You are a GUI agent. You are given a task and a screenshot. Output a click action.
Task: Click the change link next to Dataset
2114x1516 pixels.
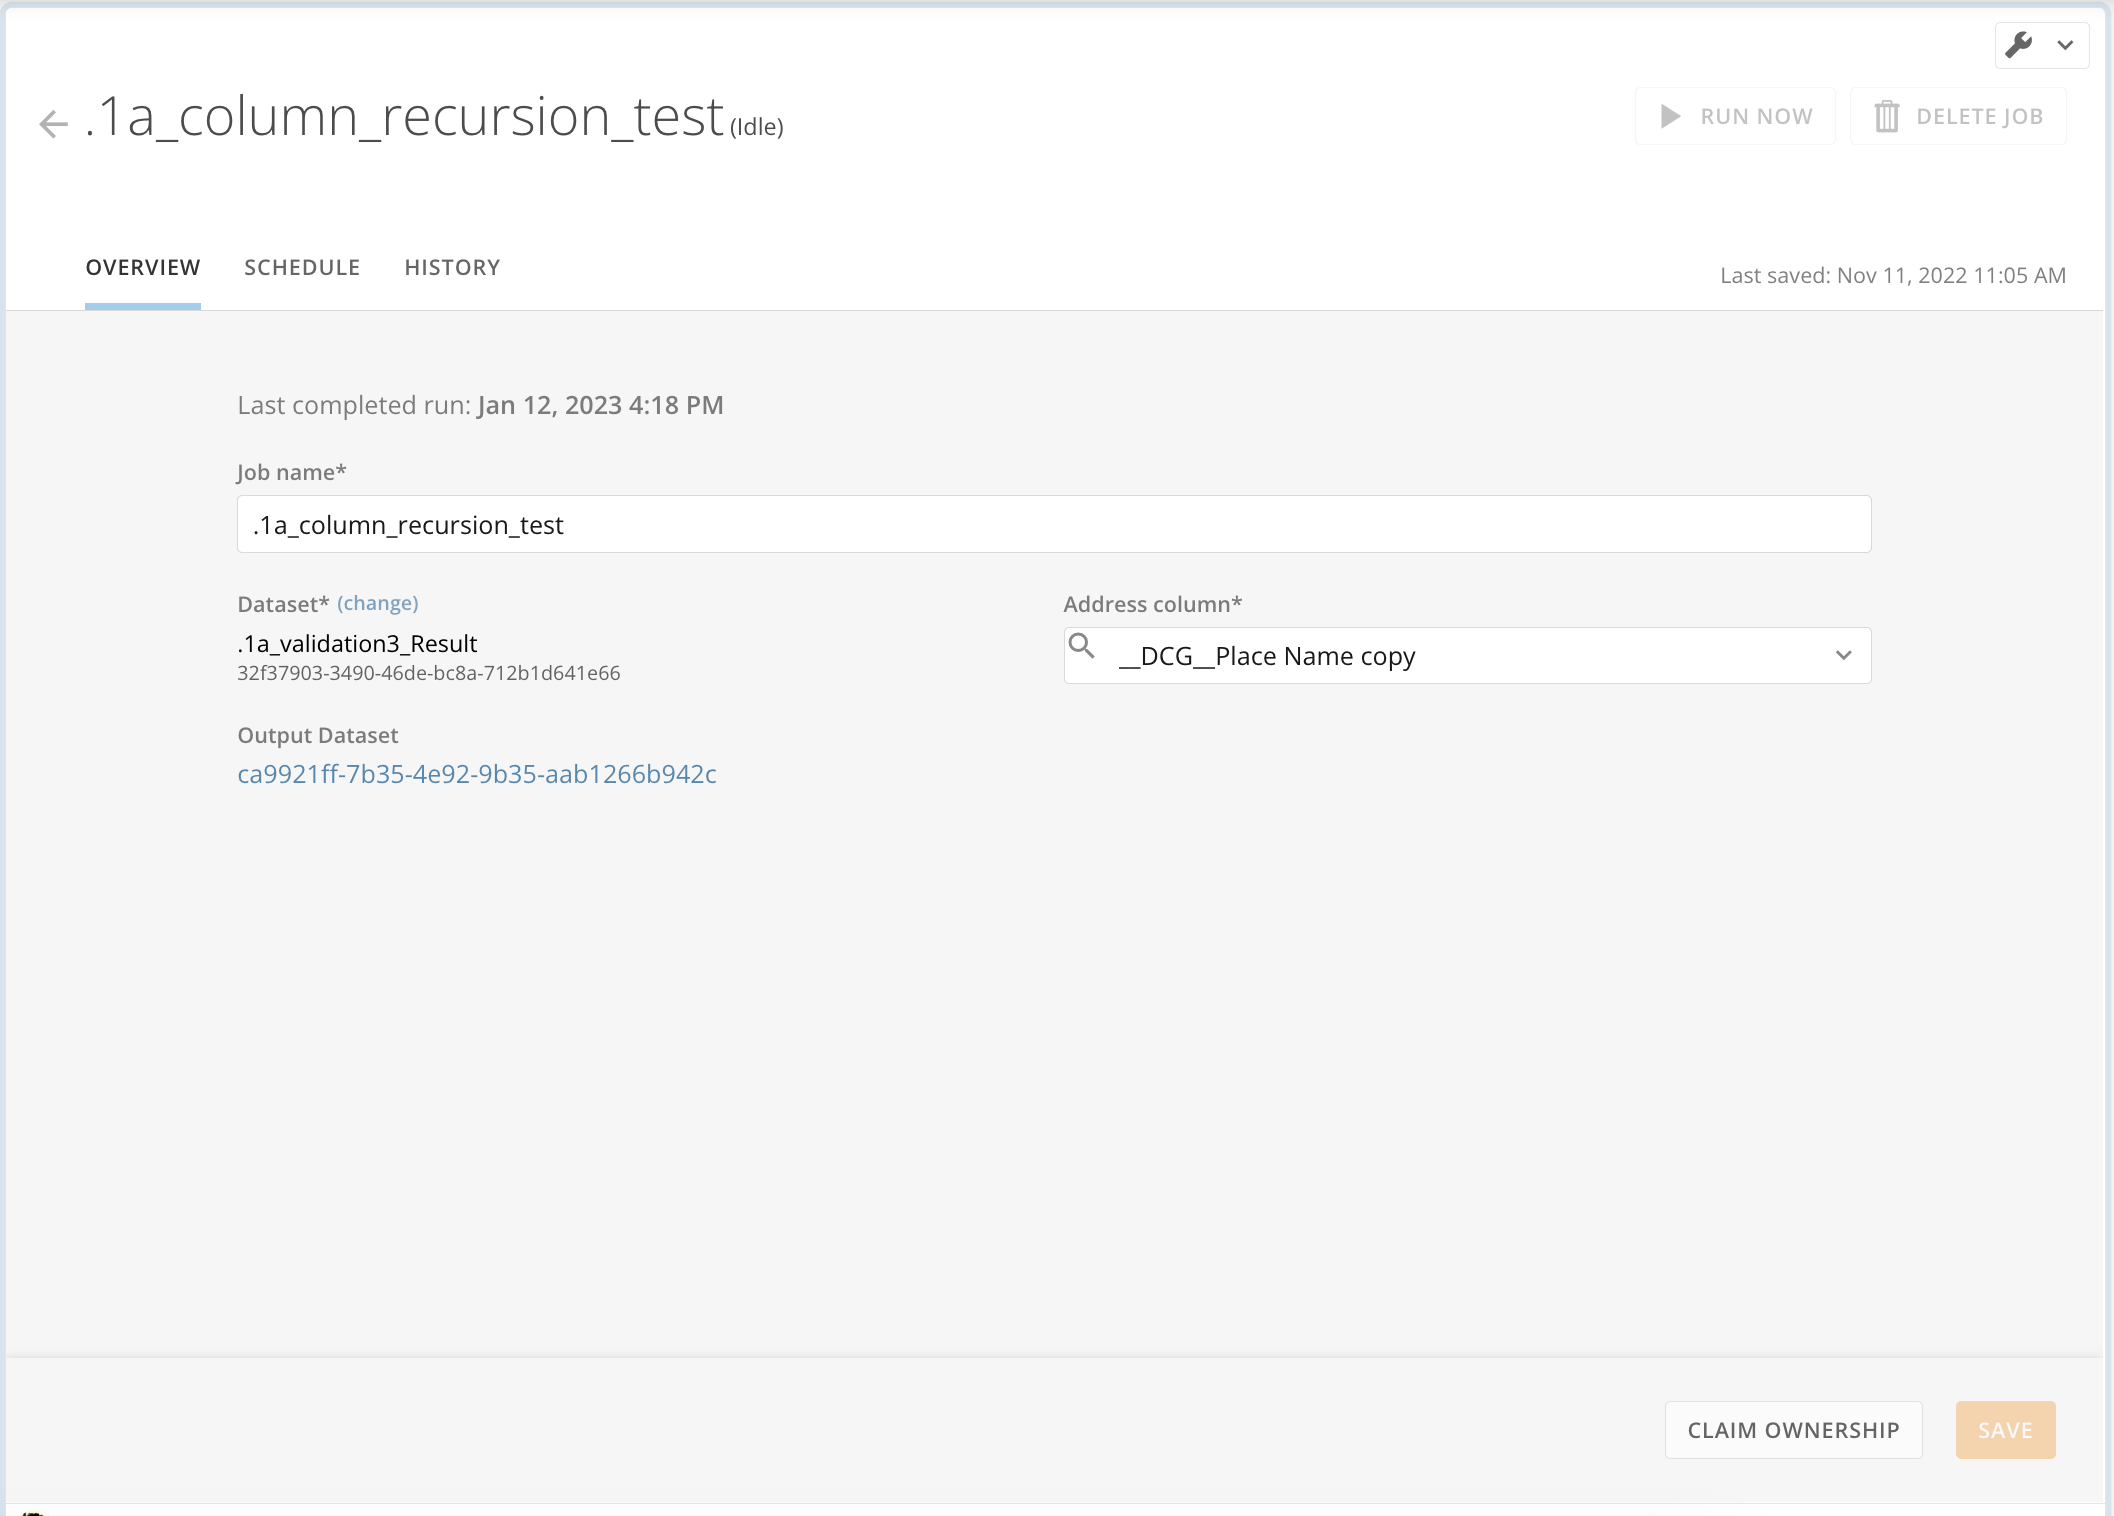click(x=377, y=602)
